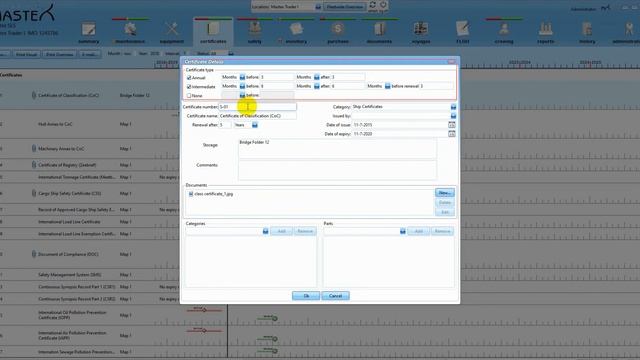Viewport: 640px width, 360px height.
Task: Open the Categories selection dropdown
Action: (265, 231)
